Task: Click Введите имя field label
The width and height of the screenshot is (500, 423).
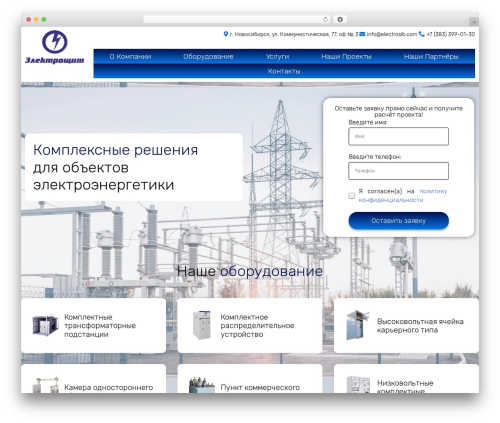Action: [368, 122]
